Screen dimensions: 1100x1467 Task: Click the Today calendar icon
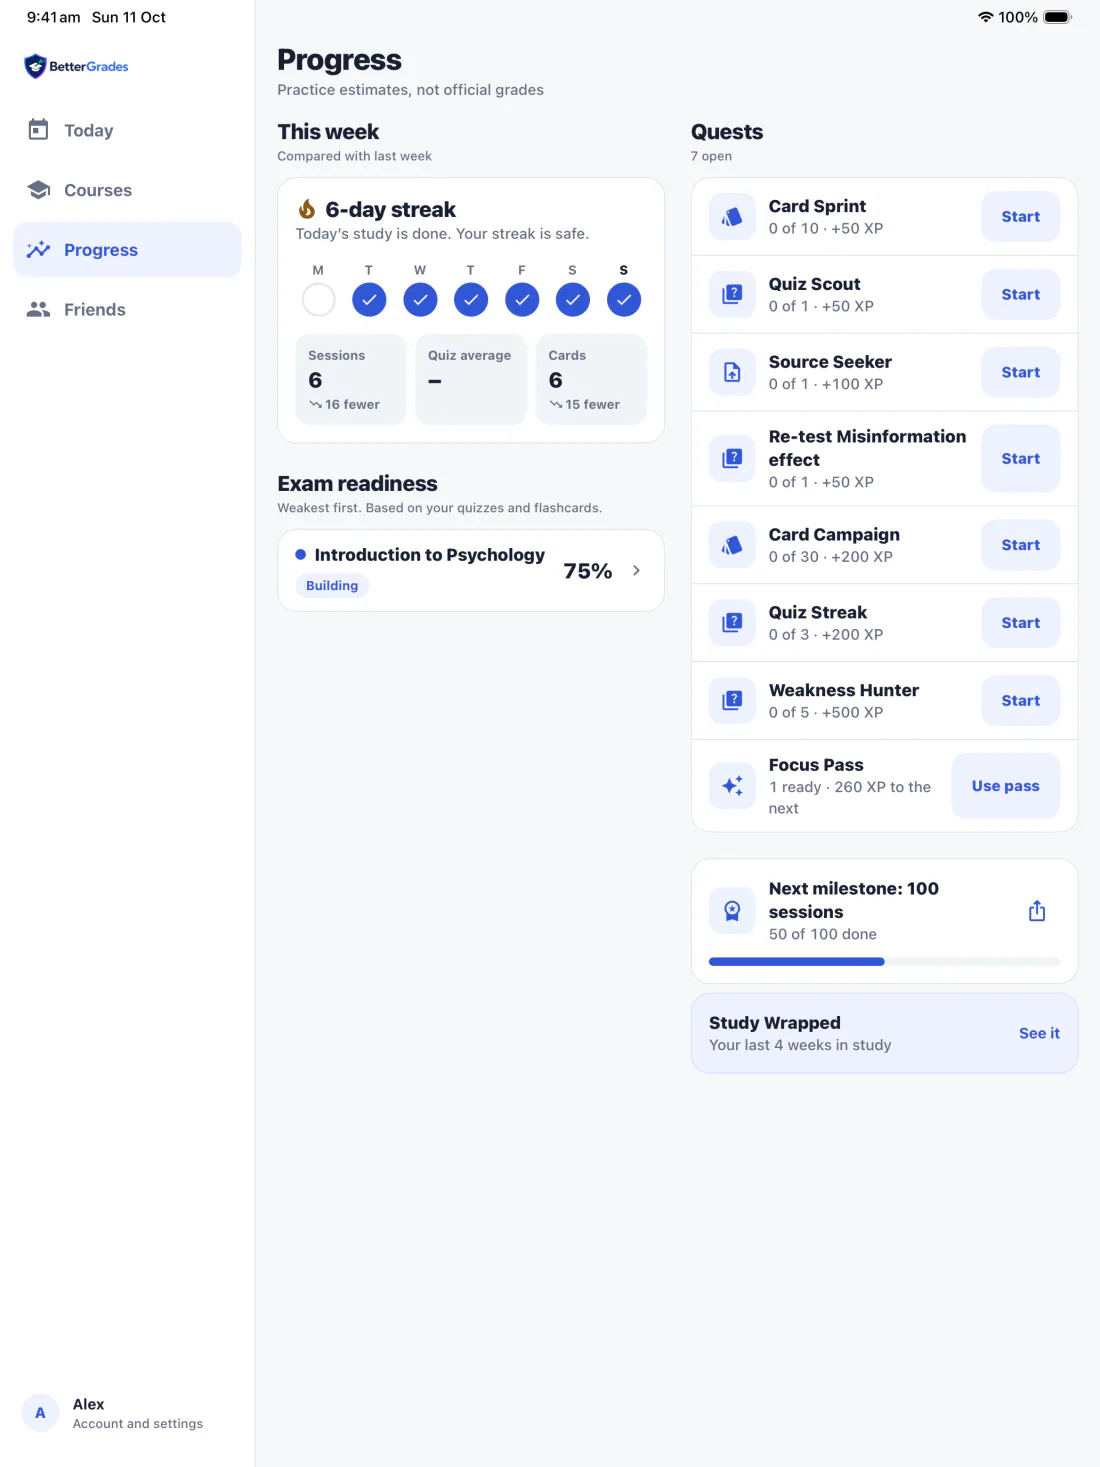pos(38,130)
